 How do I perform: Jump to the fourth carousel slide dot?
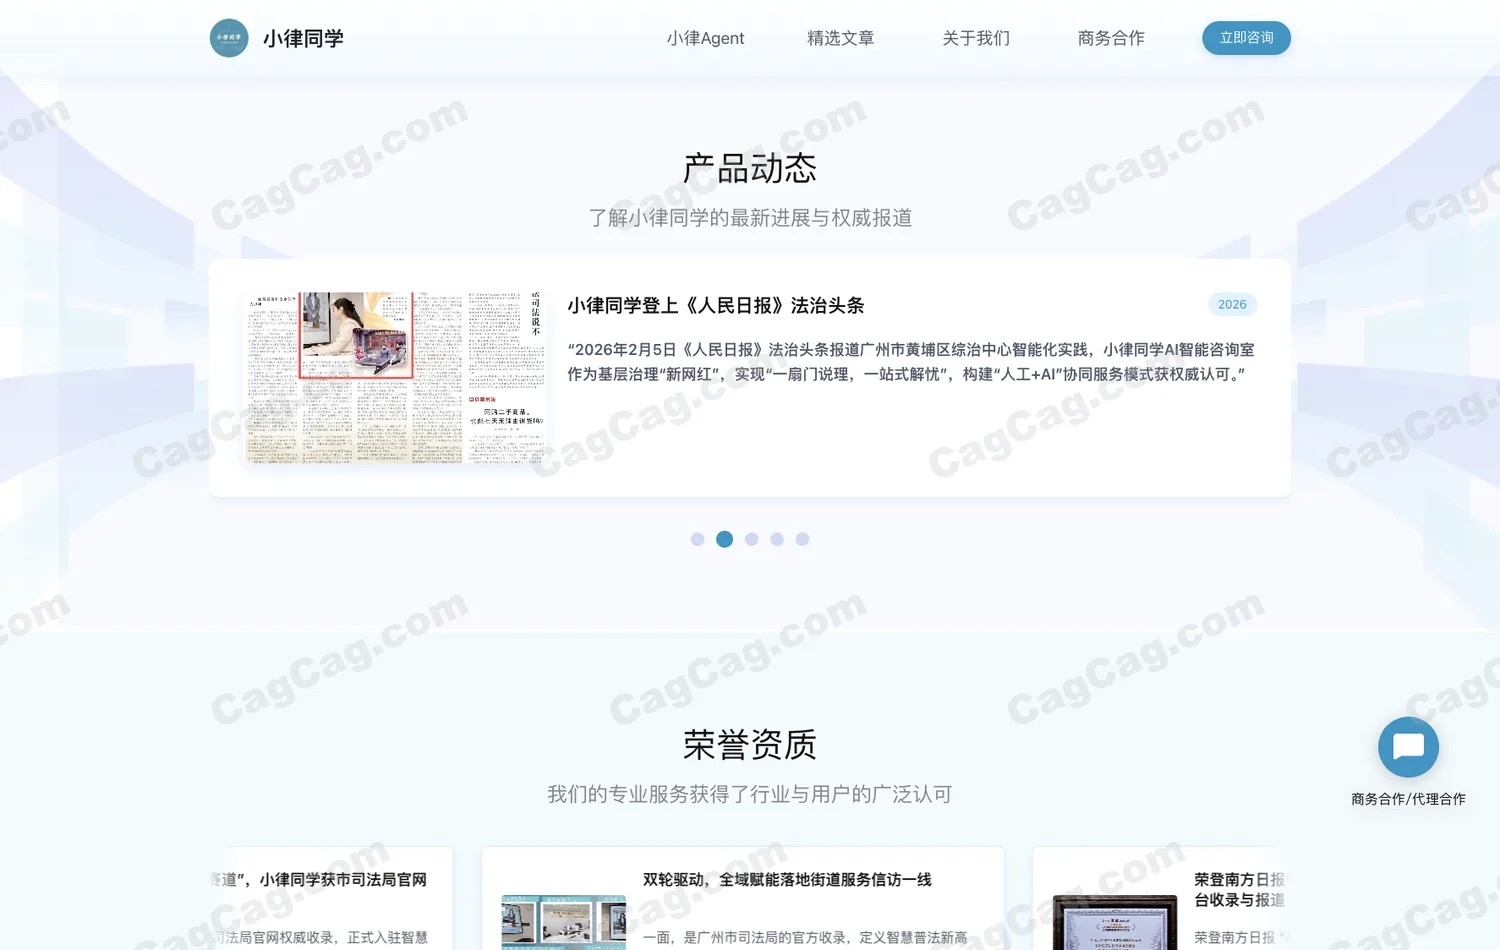[x=777, y=539]
